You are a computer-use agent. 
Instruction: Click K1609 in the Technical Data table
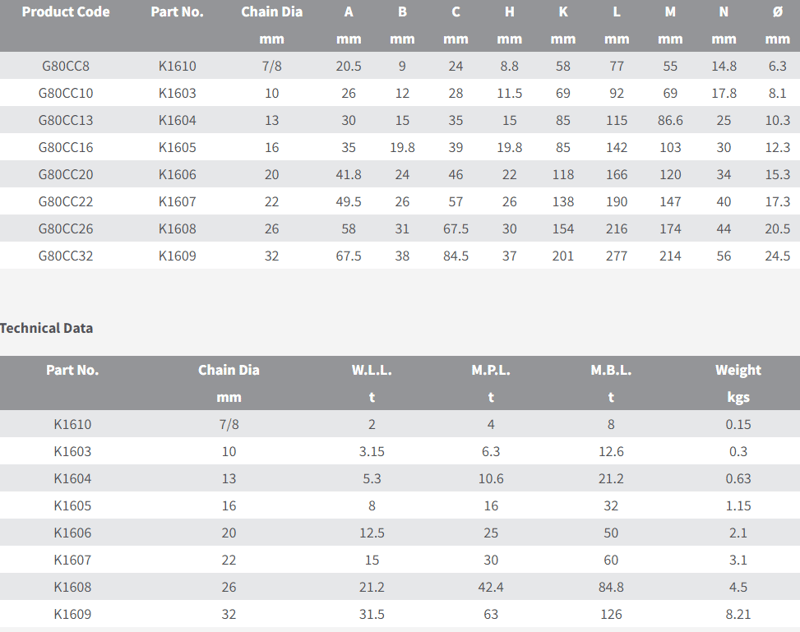click(x=72, y=614)
